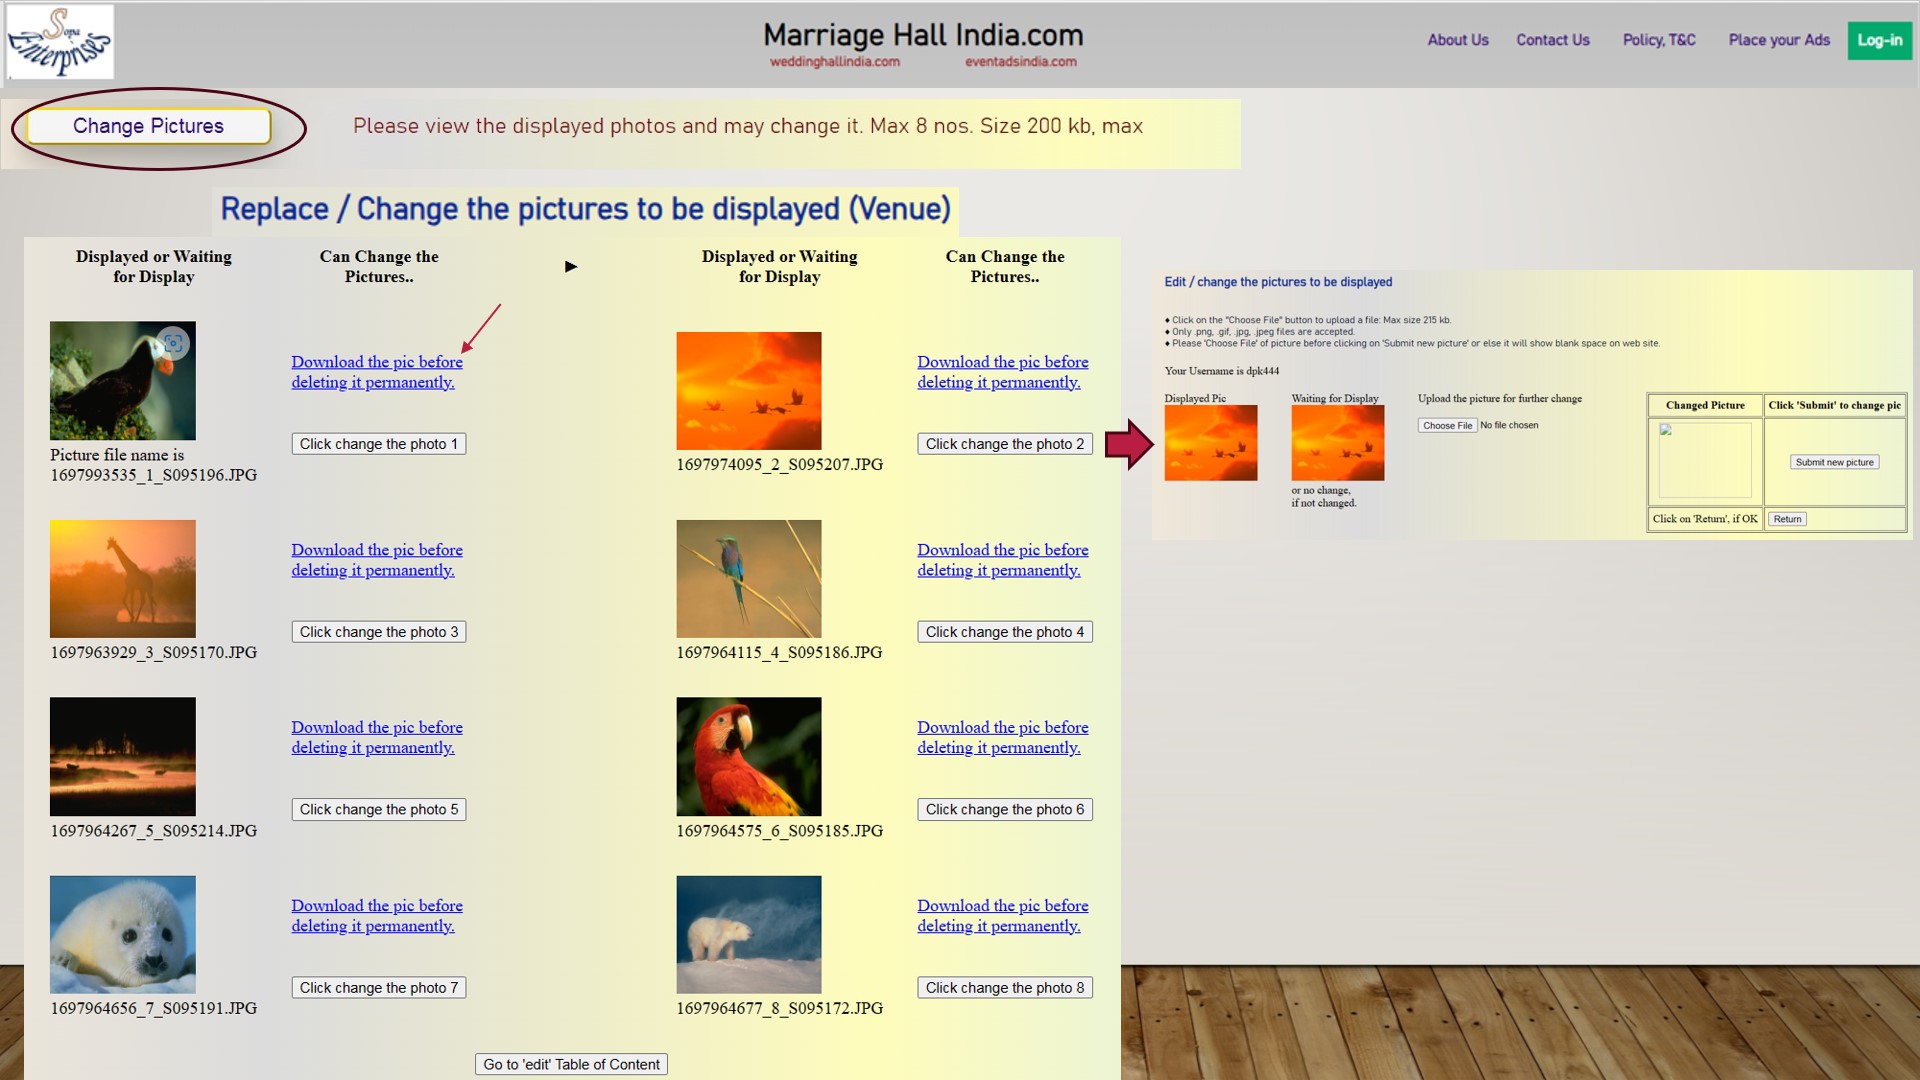Click the Sopa Enterprises logo

click(60, 42)
